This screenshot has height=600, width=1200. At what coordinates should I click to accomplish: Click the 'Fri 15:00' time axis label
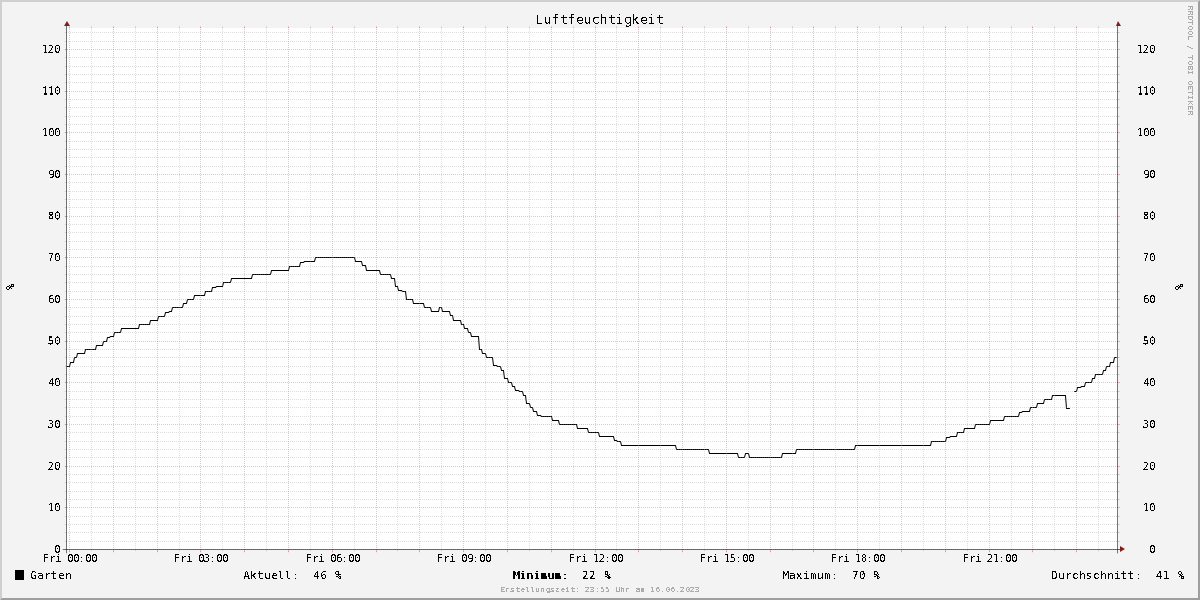[x=727, y=558]
